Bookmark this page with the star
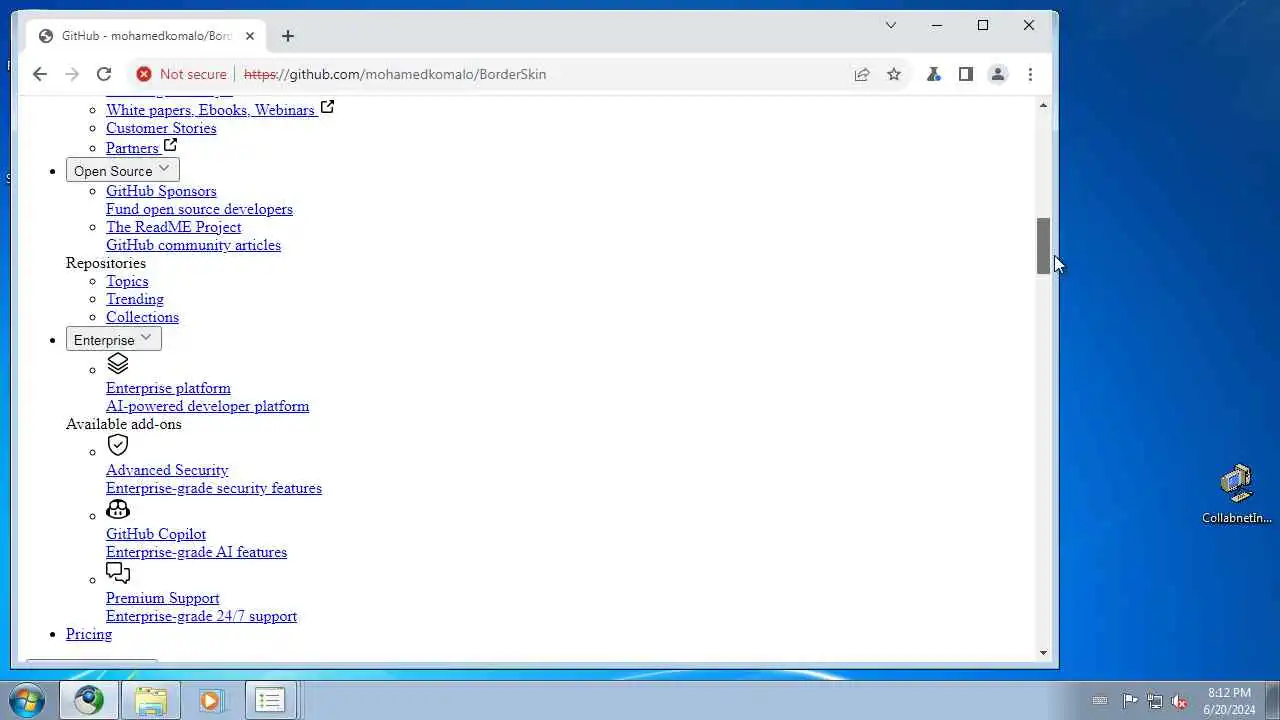 pos(894,74)
